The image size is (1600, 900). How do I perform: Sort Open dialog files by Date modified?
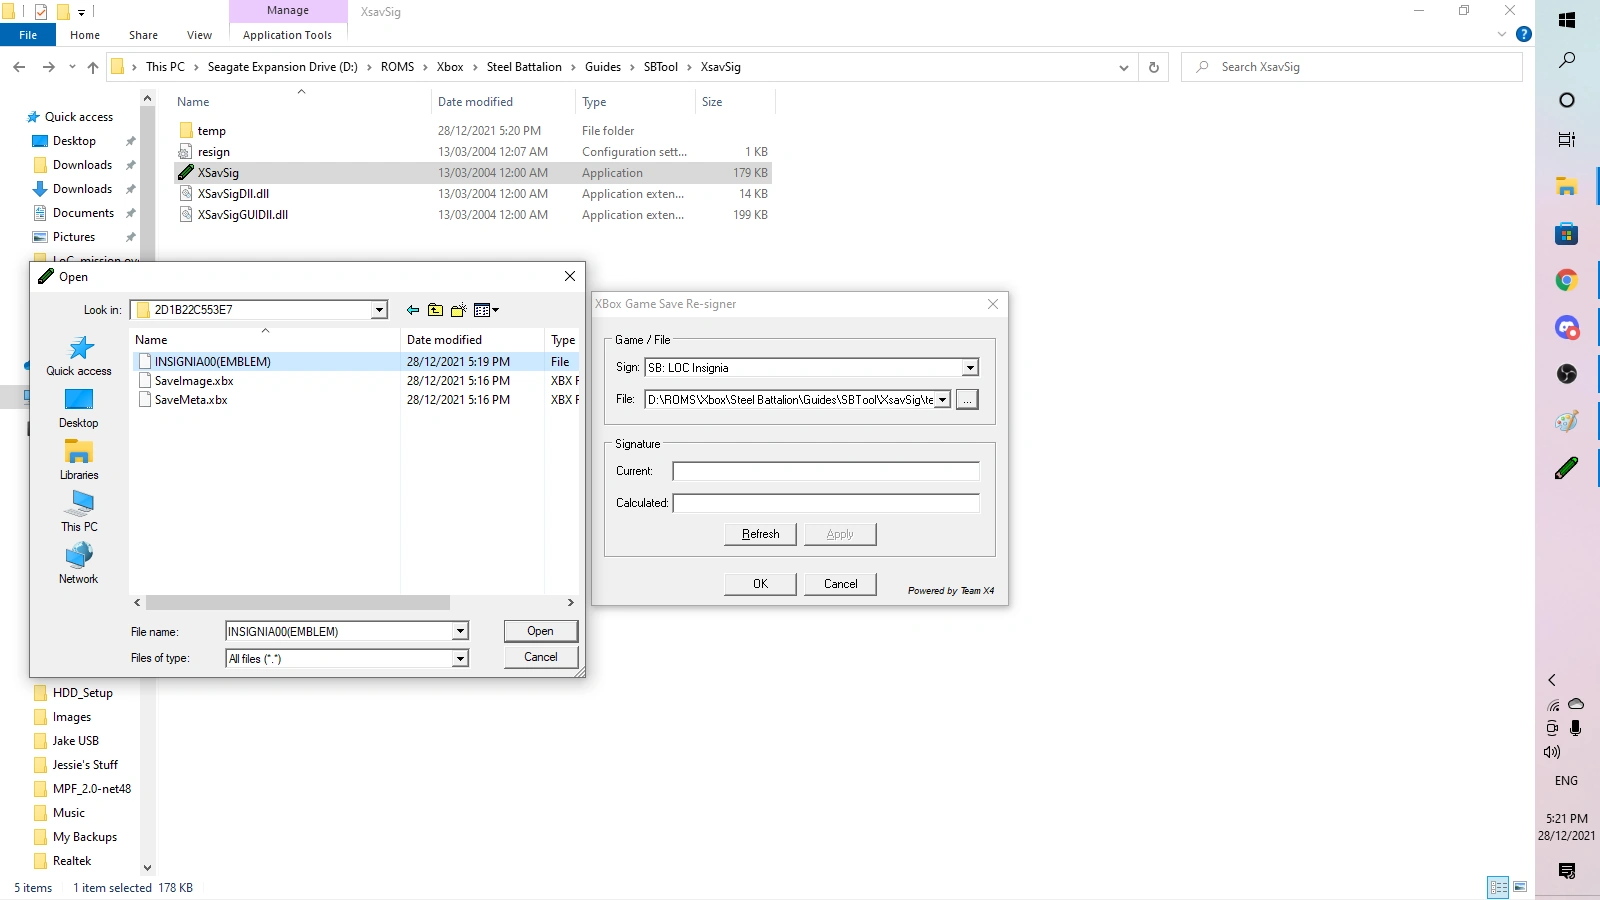tap(472, 340)
